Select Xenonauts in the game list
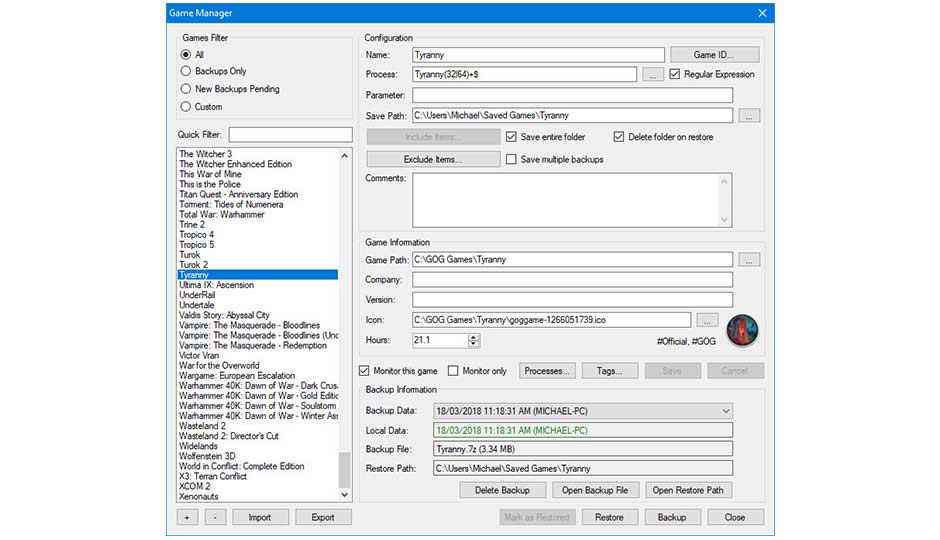This screenshot has height=540, width=940. click(x=198, y=496)
